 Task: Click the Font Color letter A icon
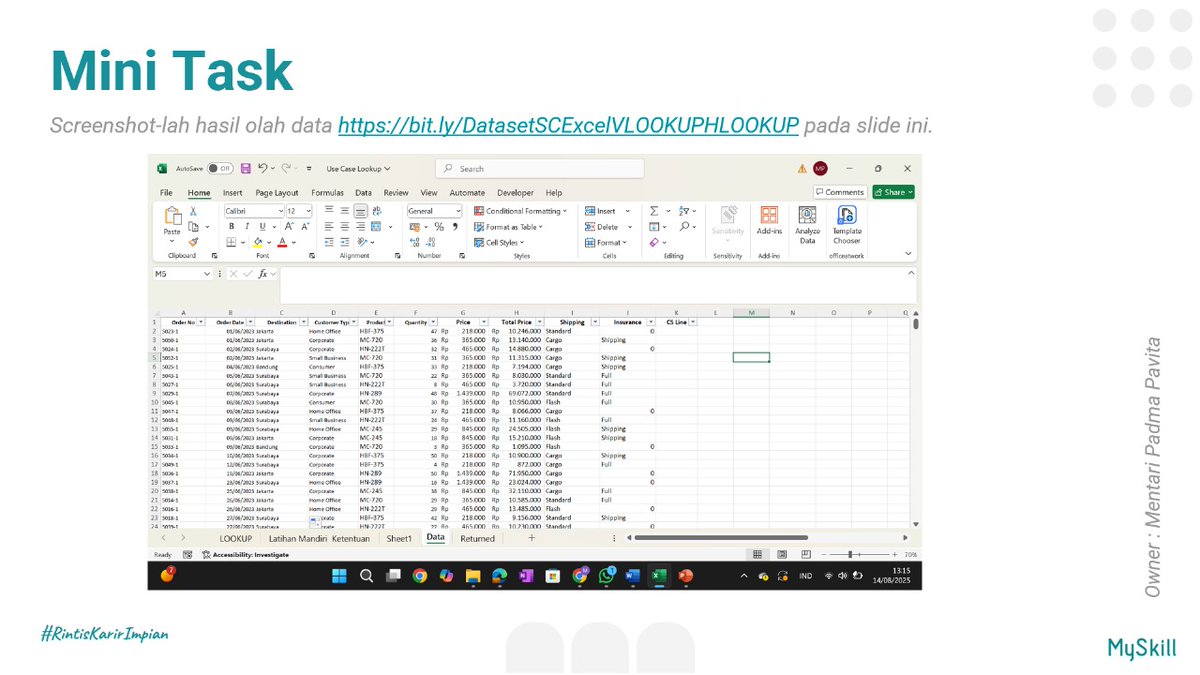[x=282, y=242]
